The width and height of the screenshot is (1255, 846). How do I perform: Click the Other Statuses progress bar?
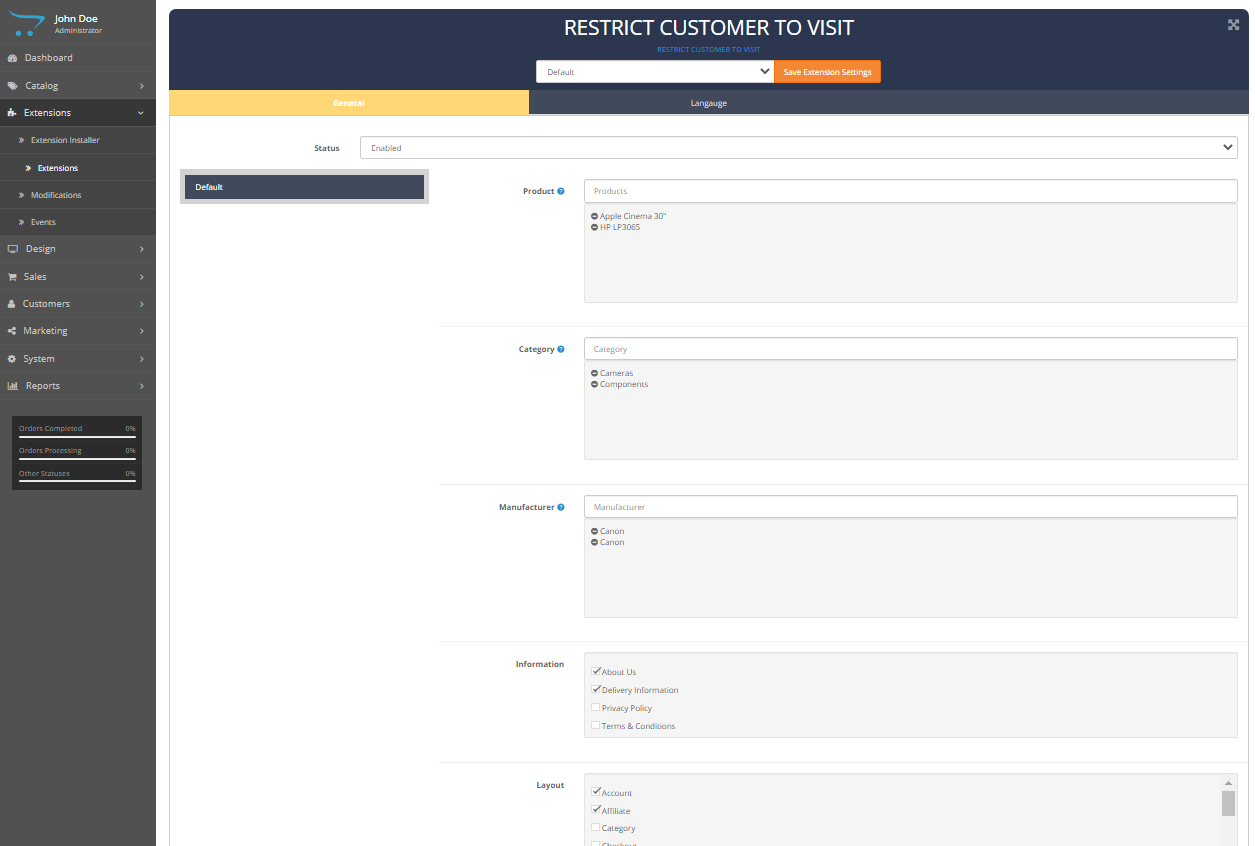tap(77, 481)
